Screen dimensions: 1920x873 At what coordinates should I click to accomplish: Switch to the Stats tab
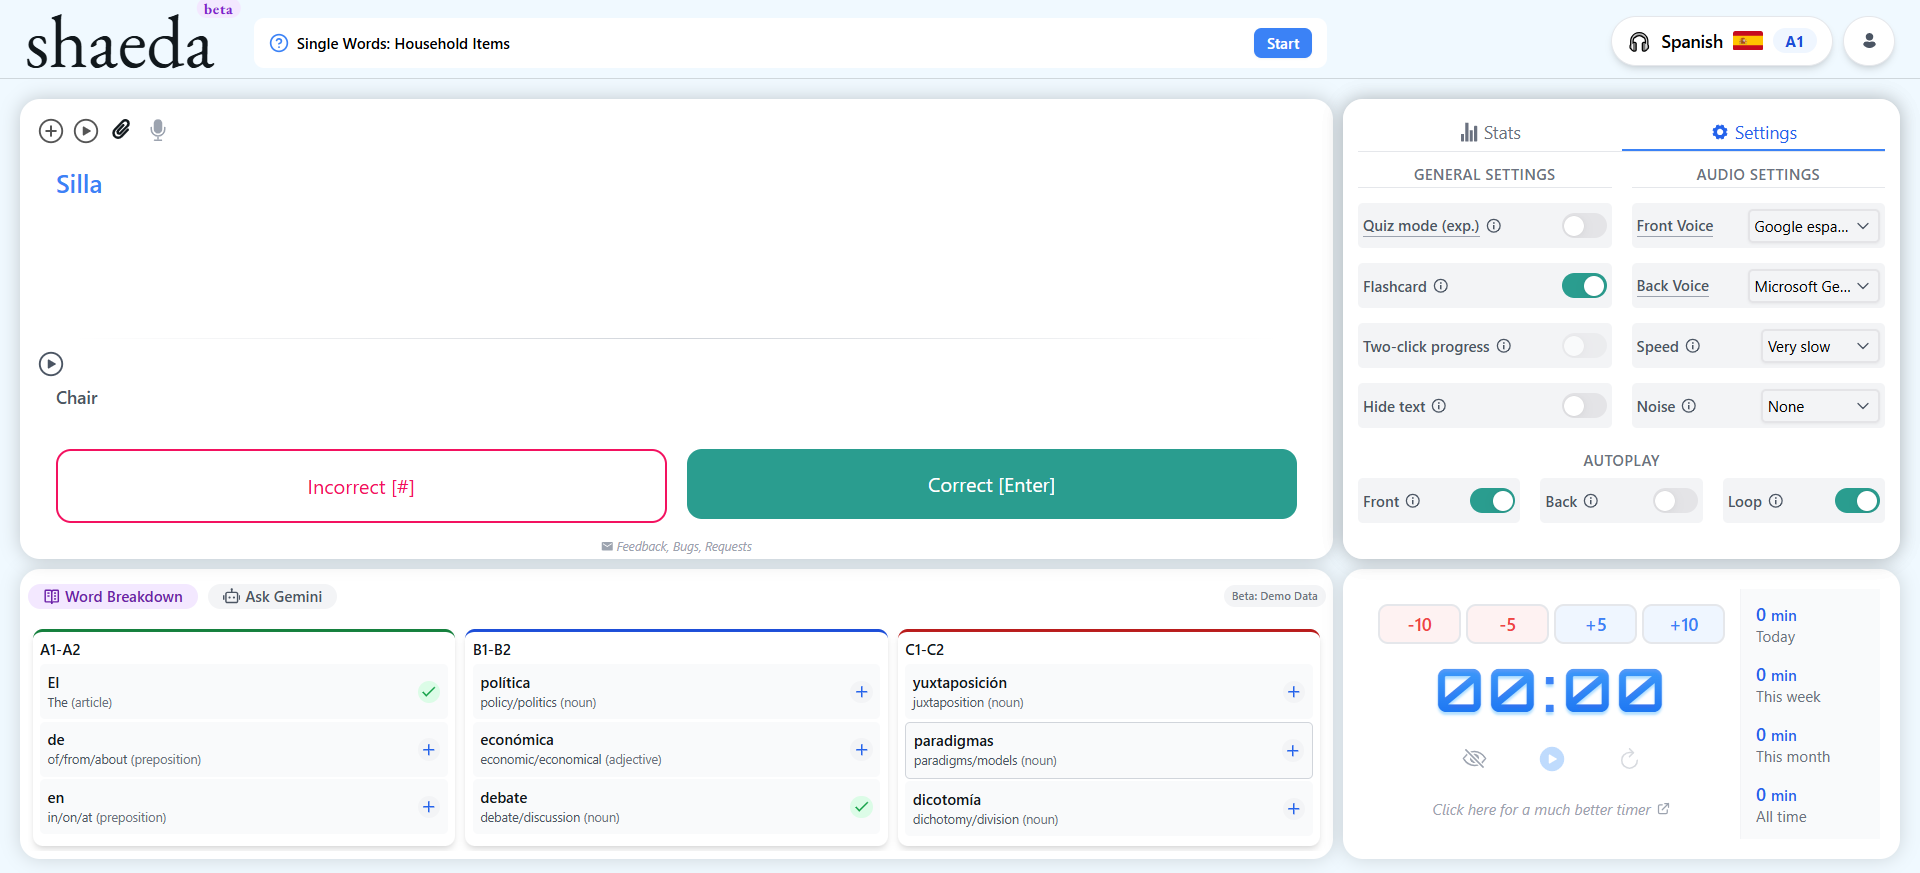1490,133
